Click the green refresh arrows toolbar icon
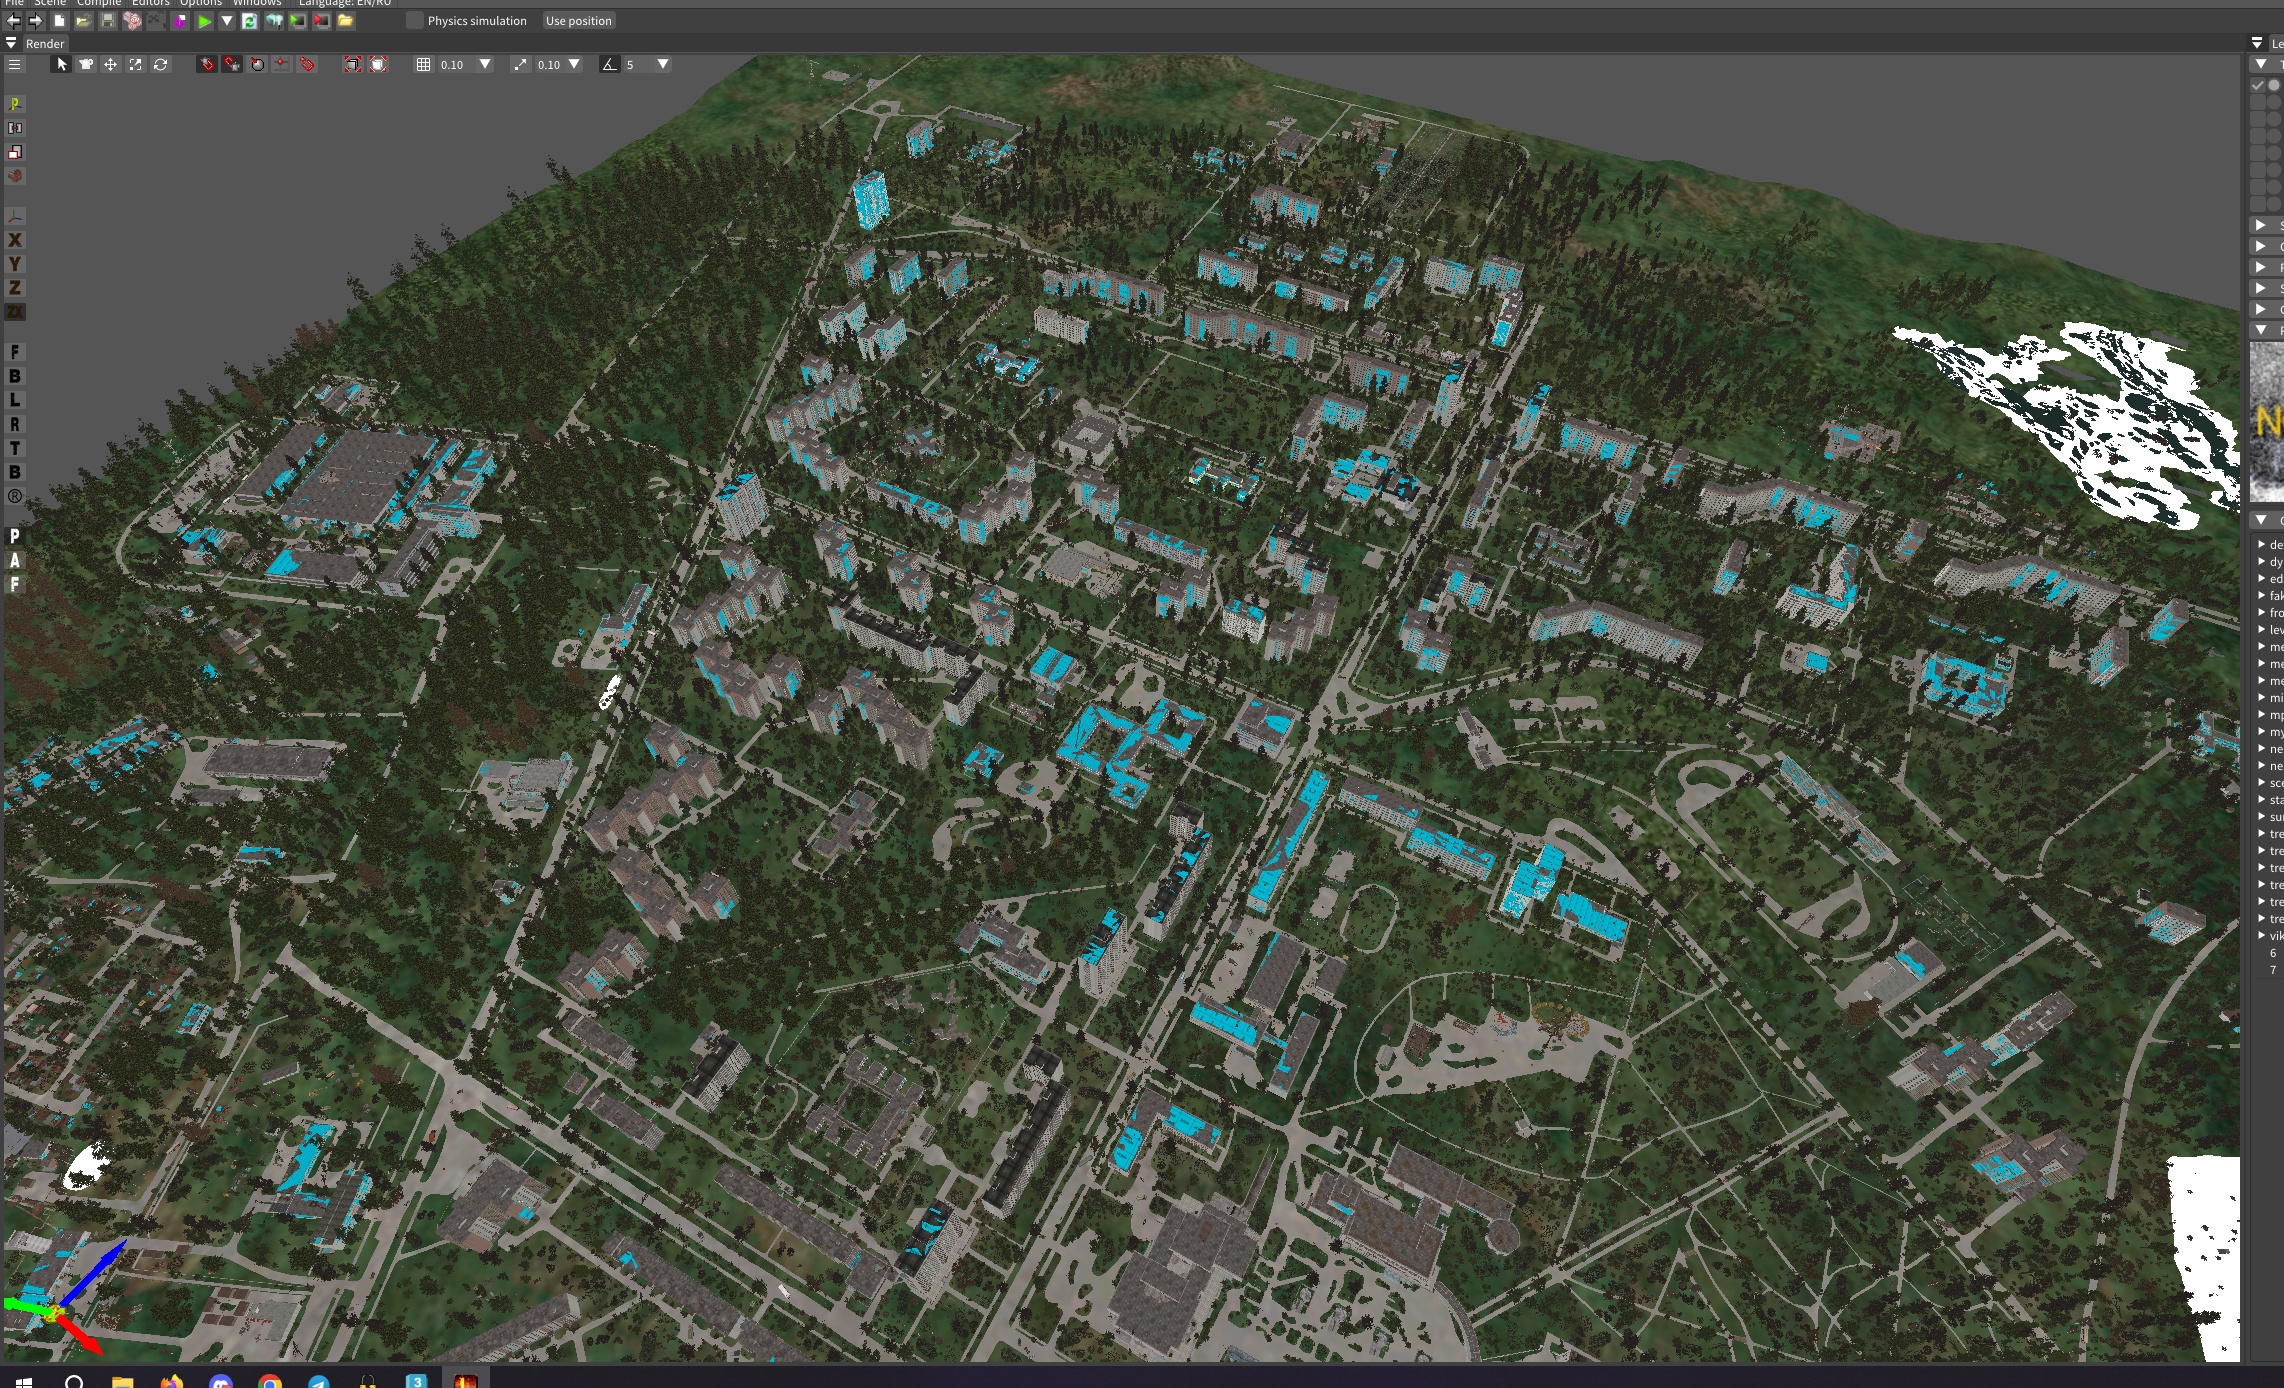The image size is (2284, 1388). point(250,21)
